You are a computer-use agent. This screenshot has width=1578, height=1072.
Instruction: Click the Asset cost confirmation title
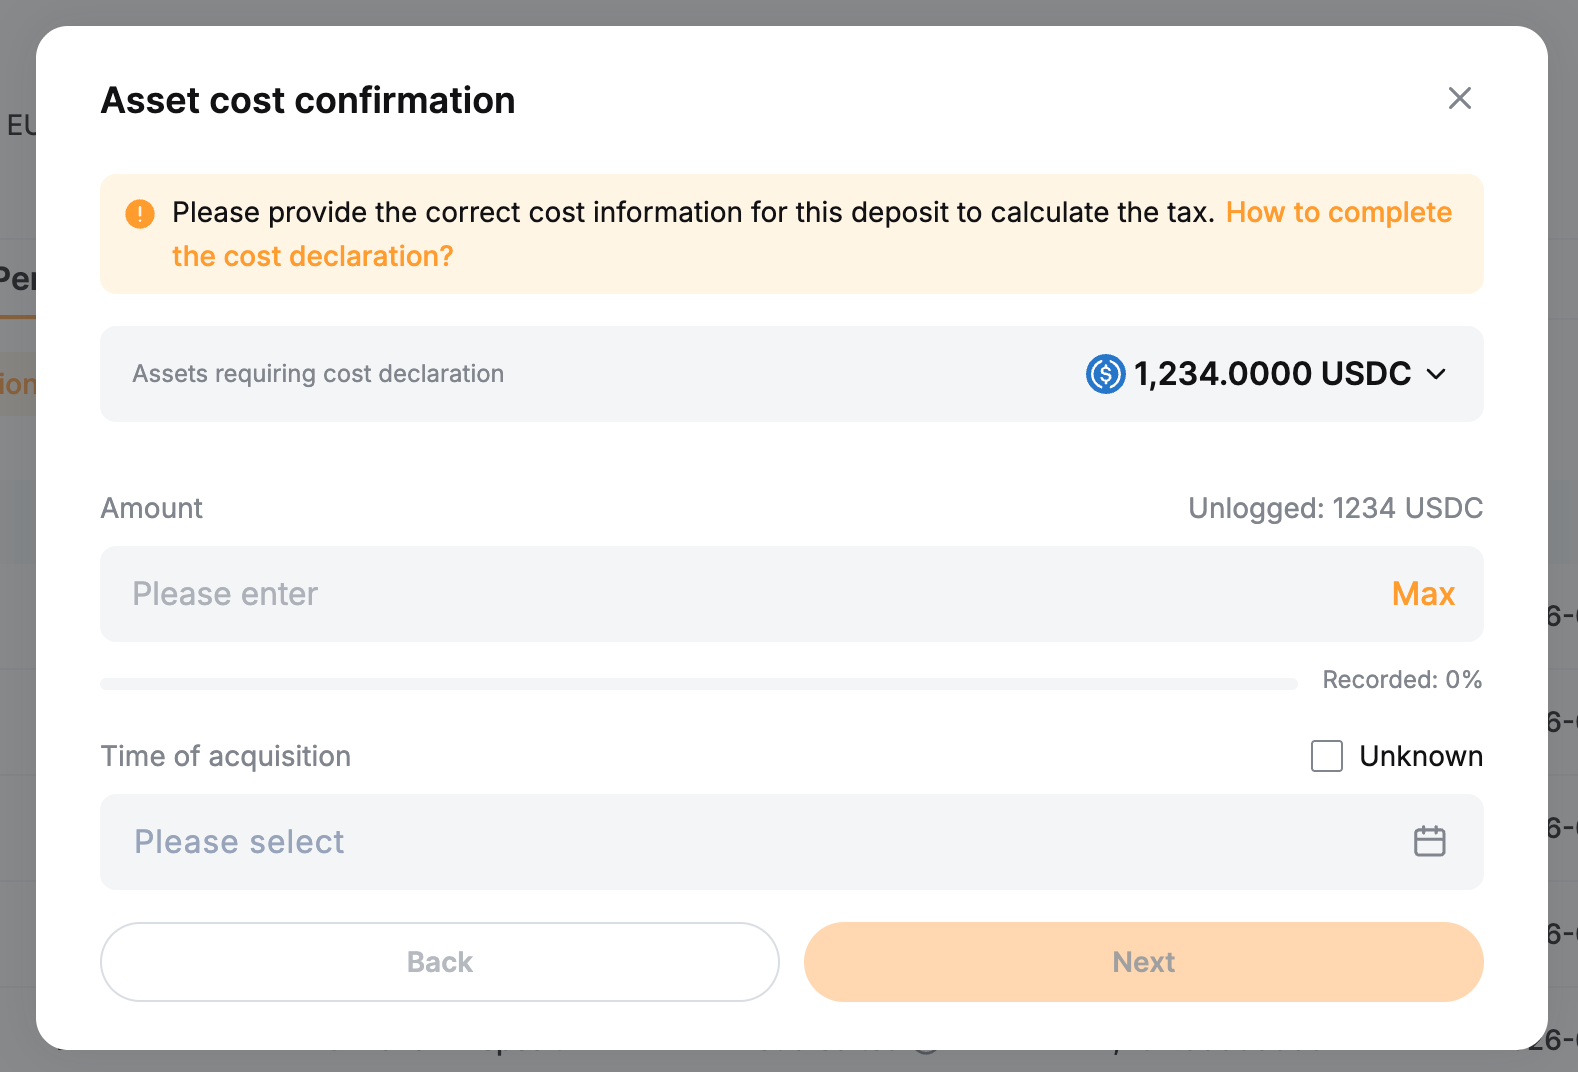coord(308,101)
